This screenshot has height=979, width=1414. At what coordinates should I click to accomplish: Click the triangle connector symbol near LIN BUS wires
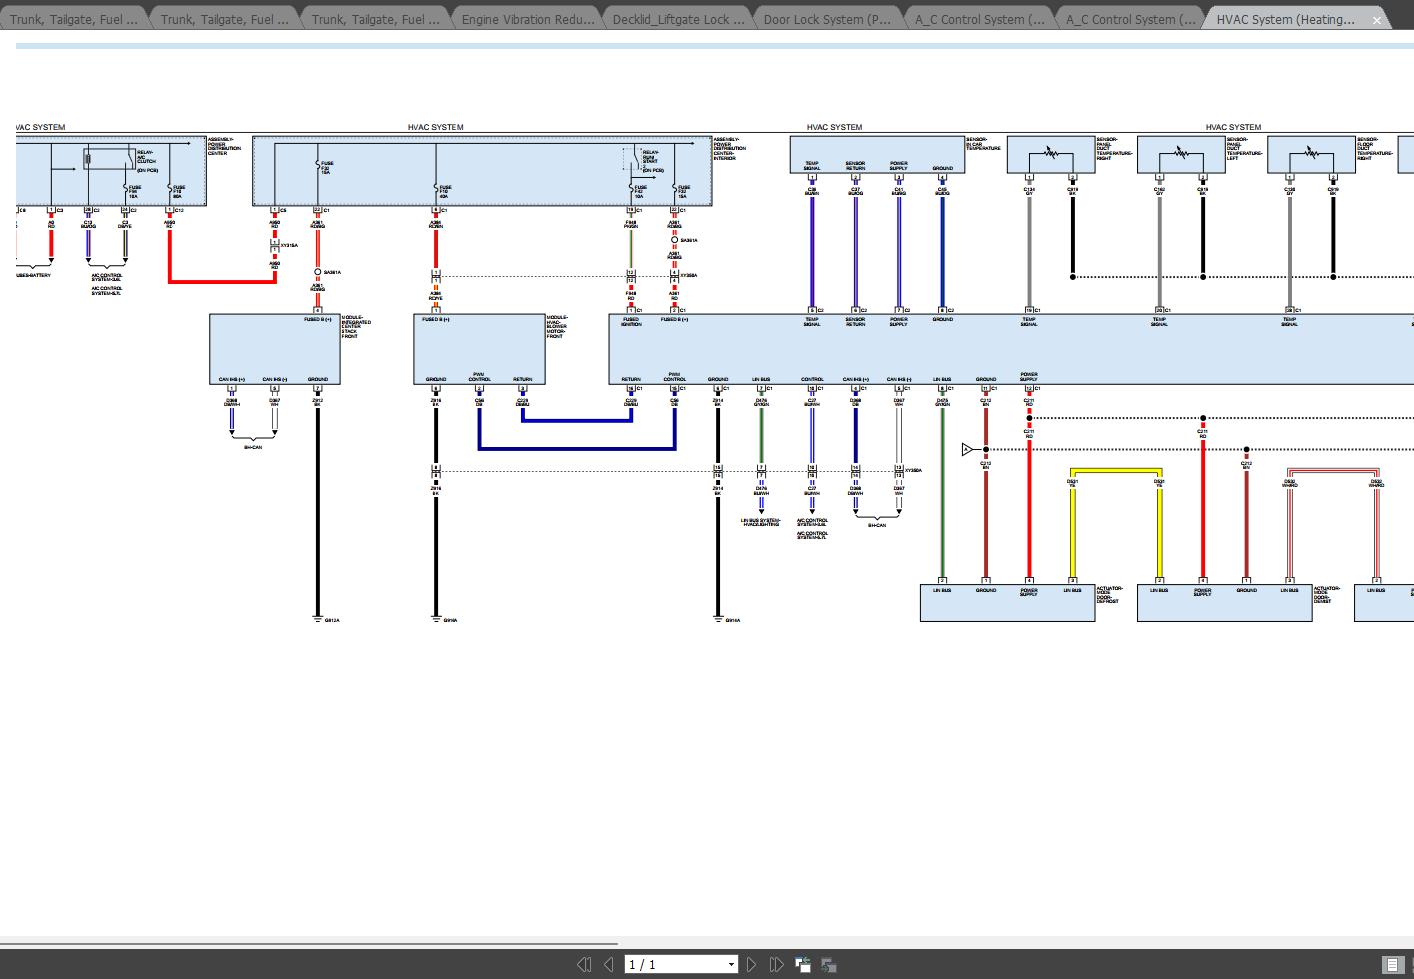point(967,449)
